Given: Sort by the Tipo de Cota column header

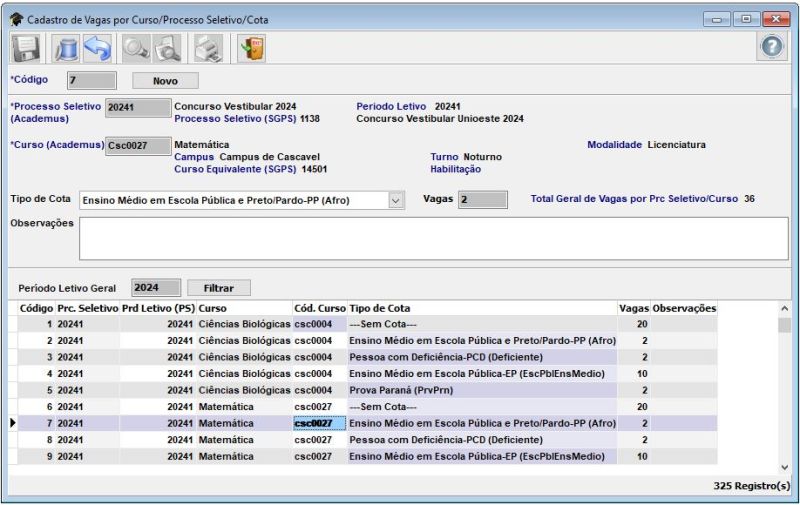Looking at the screenshot, I should coord(480,308).
